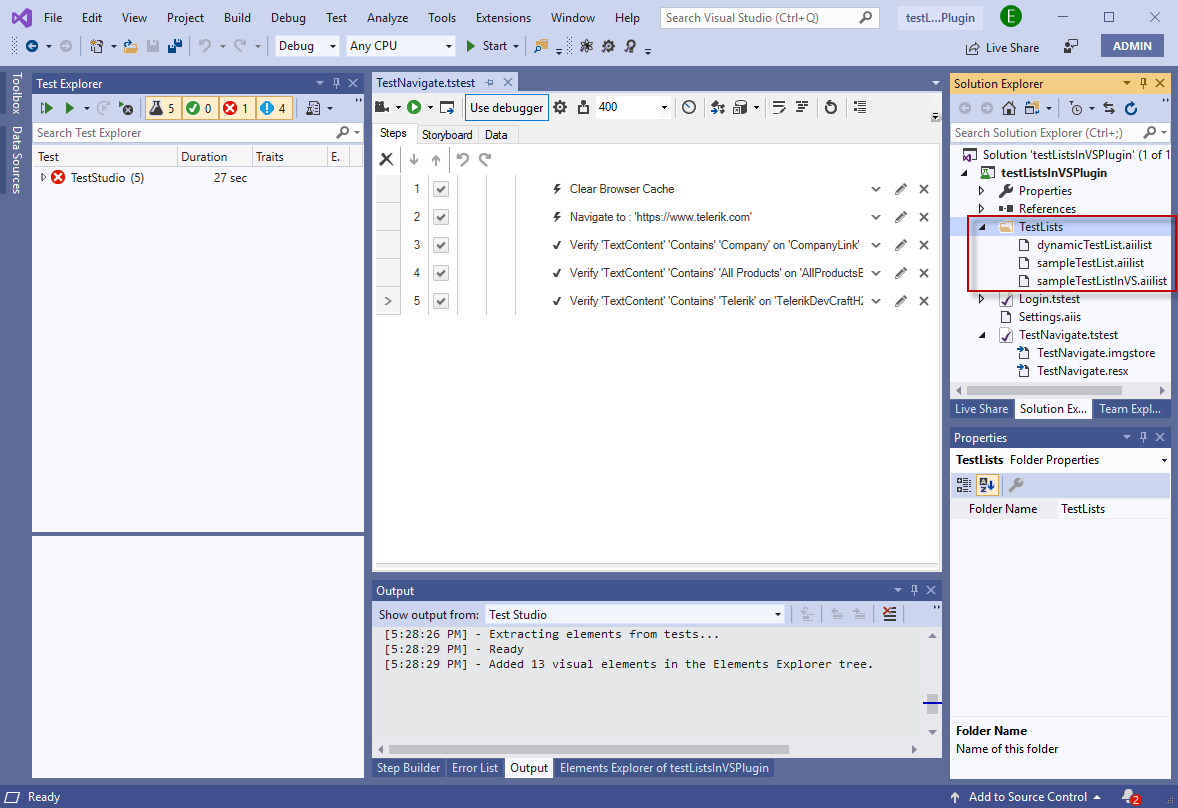Viewport: 1178px width, 808px height.
Task: Switch to the Error List tab
Action: (x=475, y=767)
